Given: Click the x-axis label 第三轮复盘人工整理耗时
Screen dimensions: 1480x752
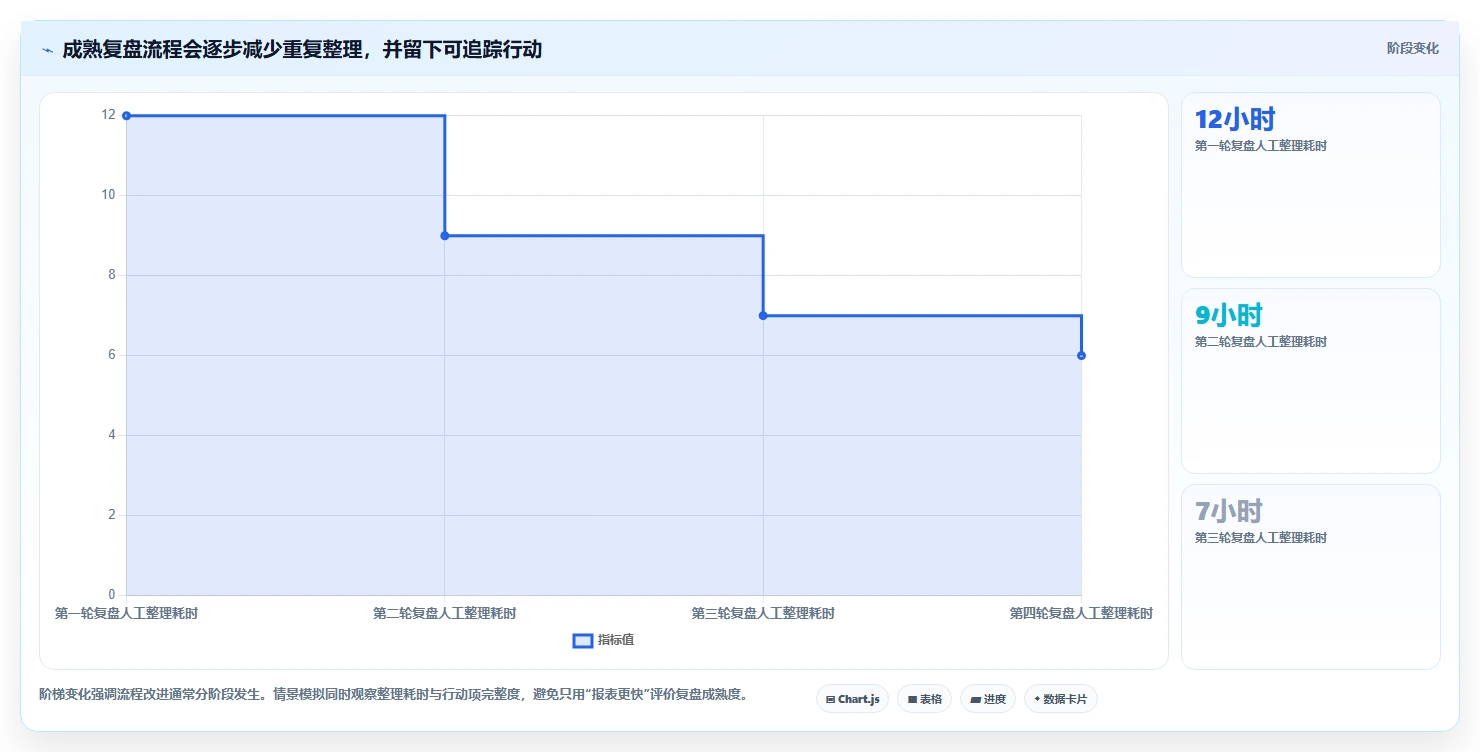Looking at the screenshot, I should point(763,613).
